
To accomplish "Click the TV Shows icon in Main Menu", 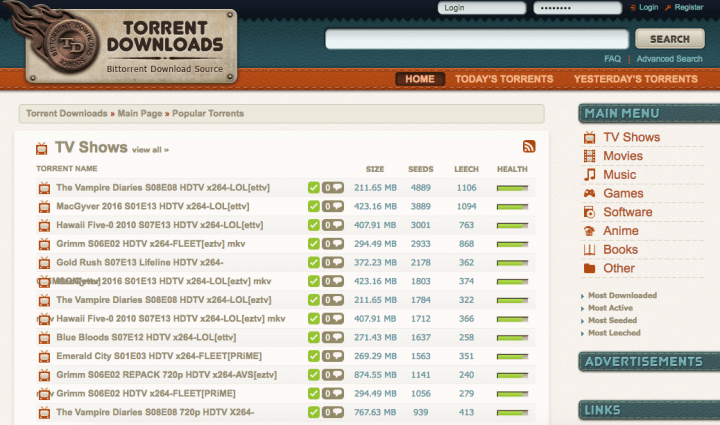I will pyautogui.click(x=590, y=137).
